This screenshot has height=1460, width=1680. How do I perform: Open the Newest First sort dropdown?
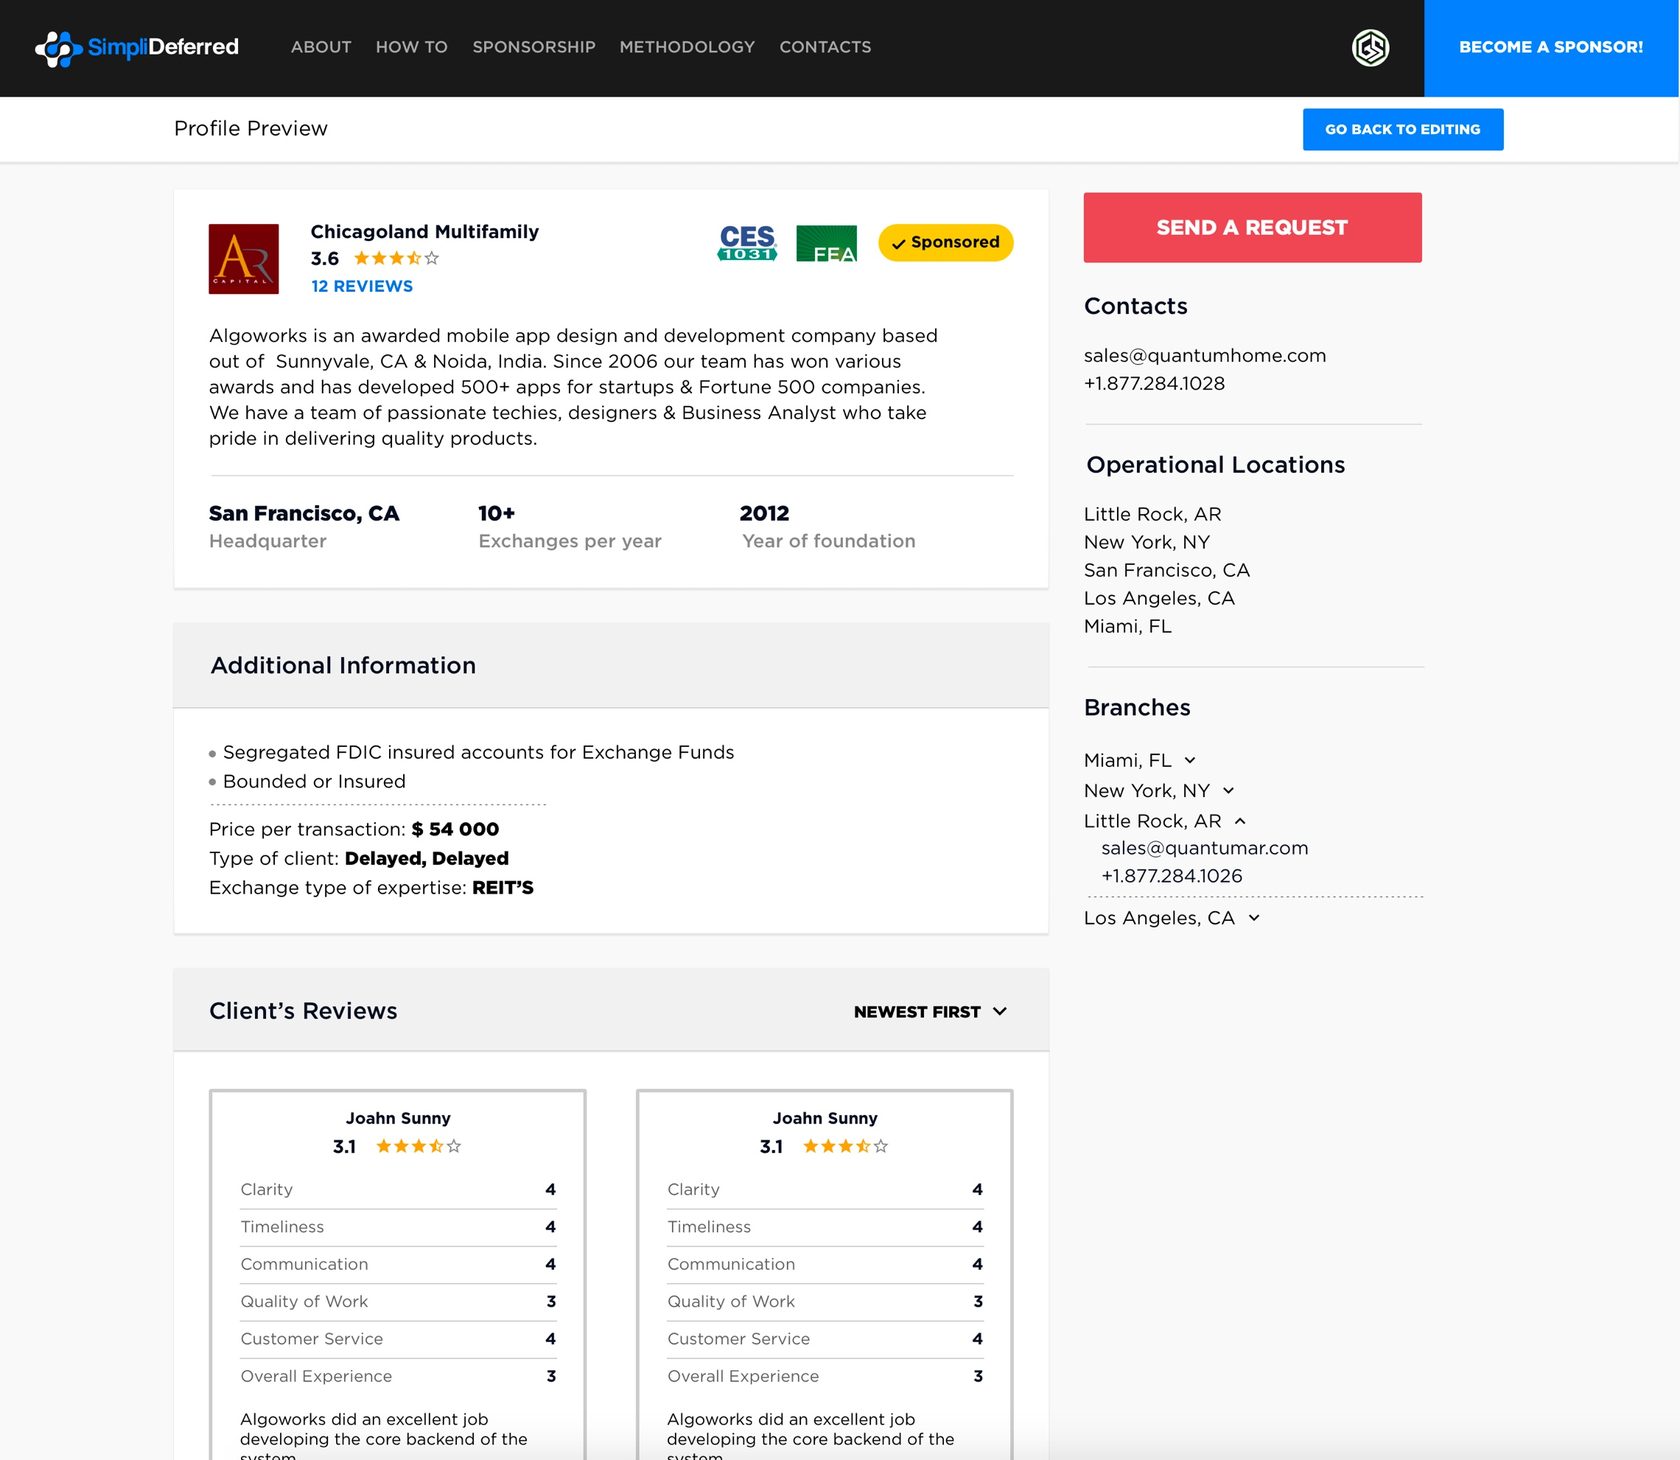930,1012
